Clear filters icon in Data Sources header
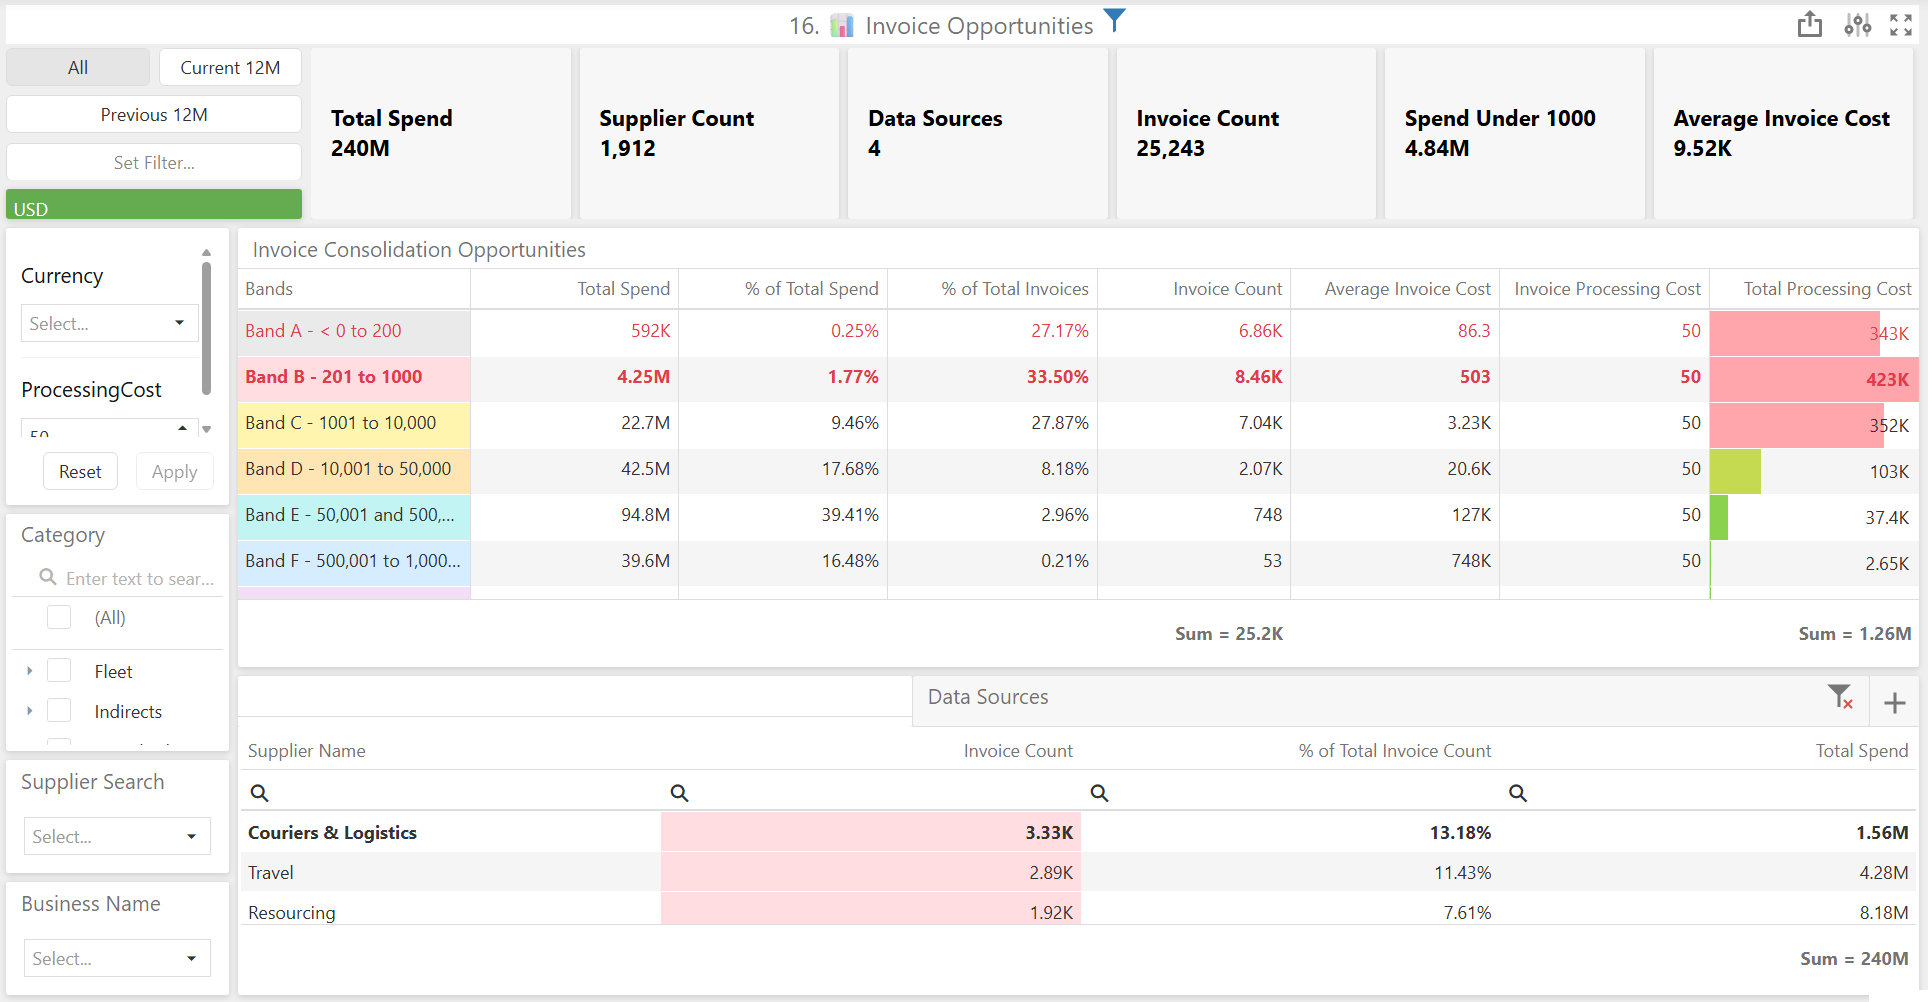The width and height of the screenshot is (1928, 1002). coord(1840,697)
